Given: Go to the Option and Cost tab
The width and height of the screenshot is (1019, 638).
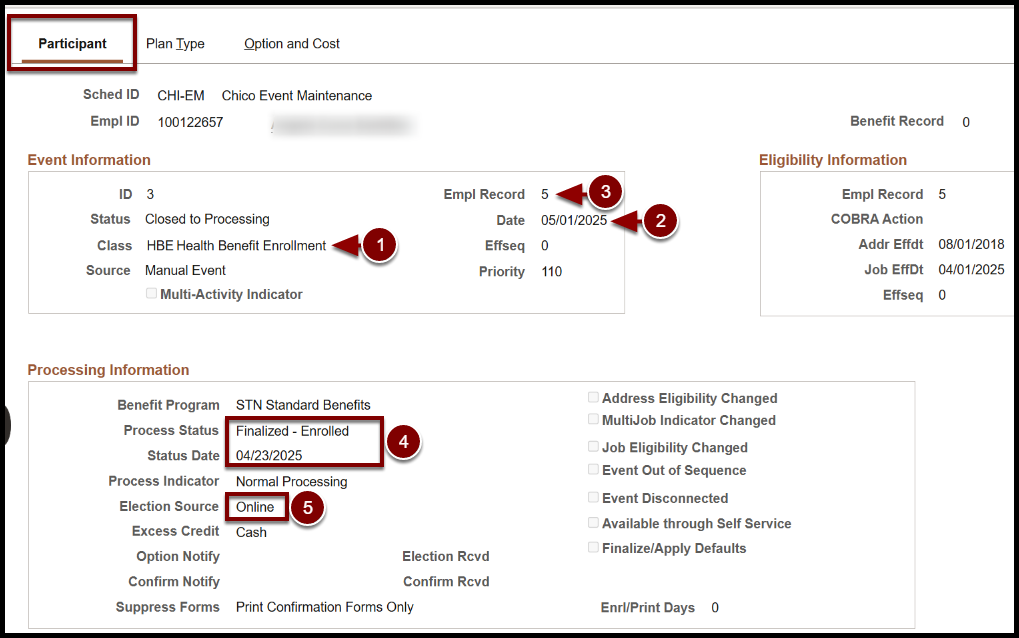Looking at the screenshot, I should (x=292, y=44).
